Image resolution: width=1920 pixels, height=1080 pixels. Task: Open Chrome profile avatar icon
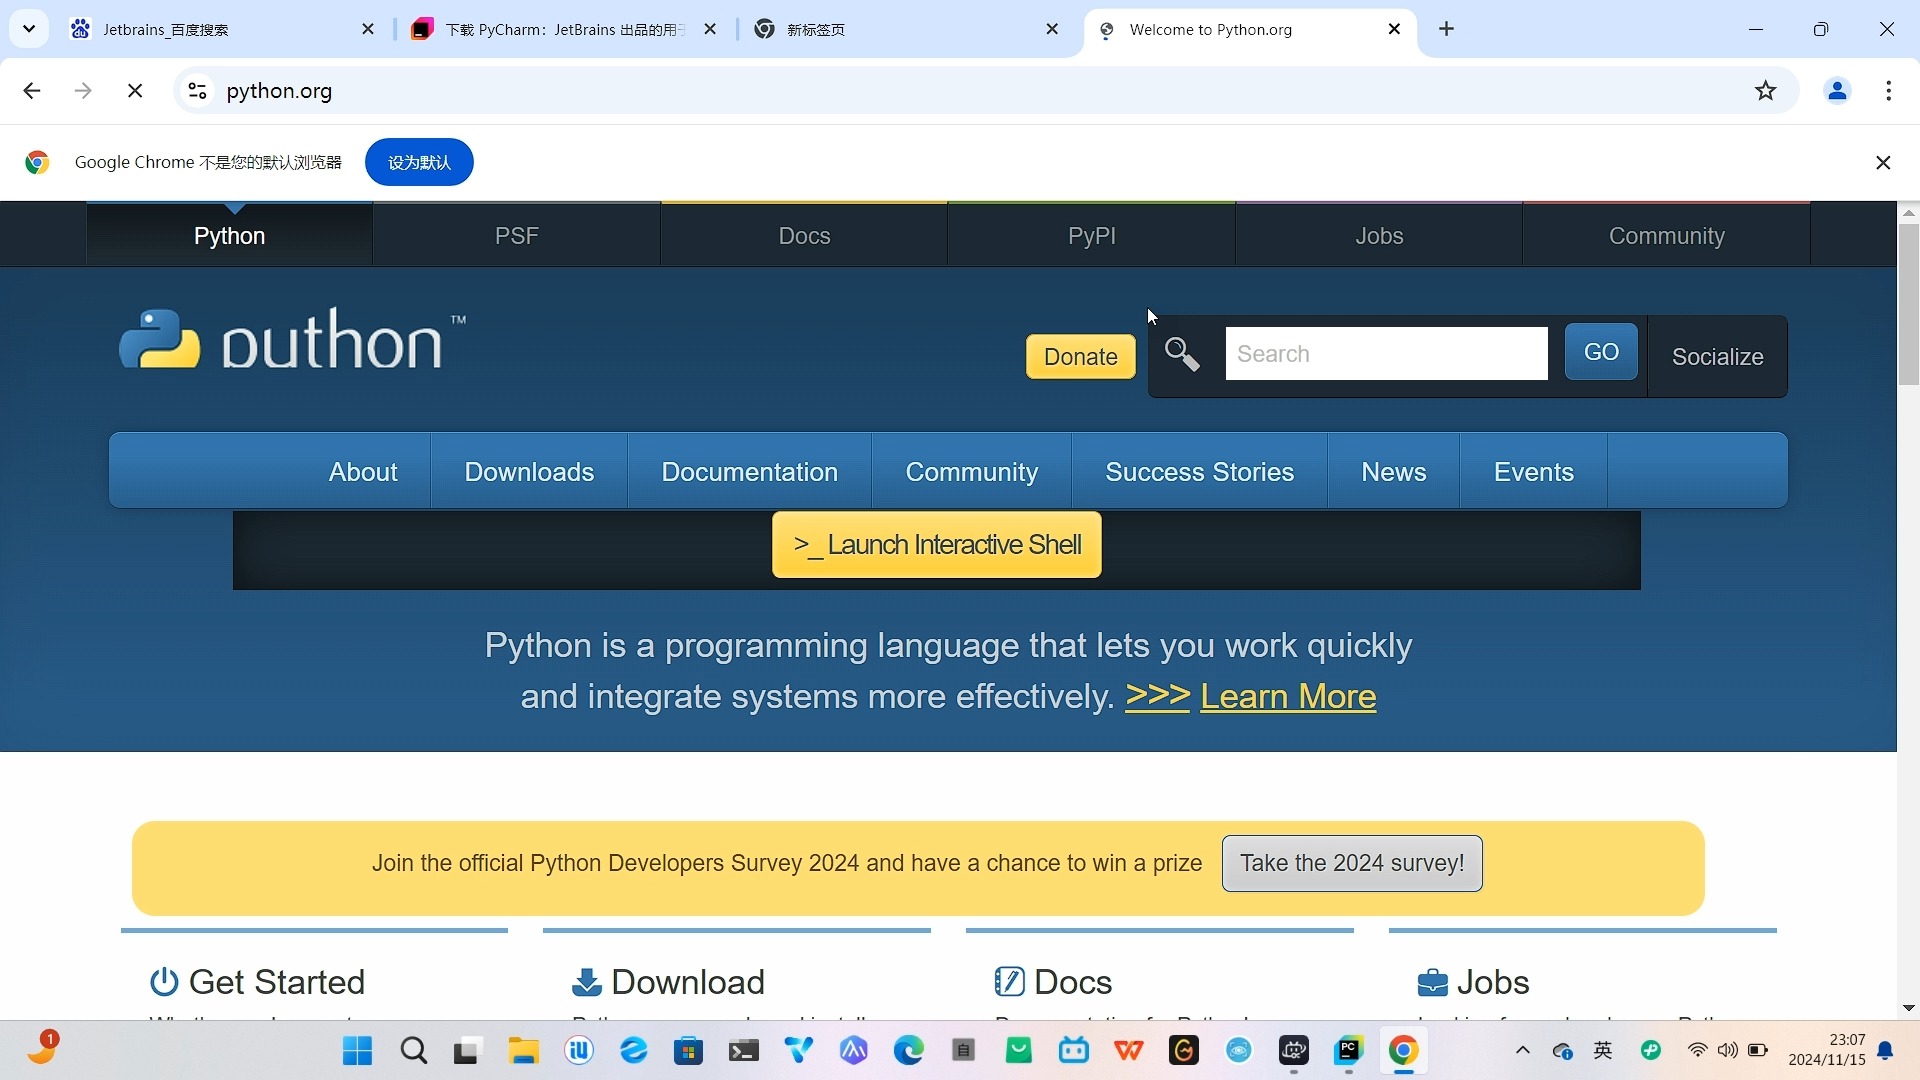1838,90
